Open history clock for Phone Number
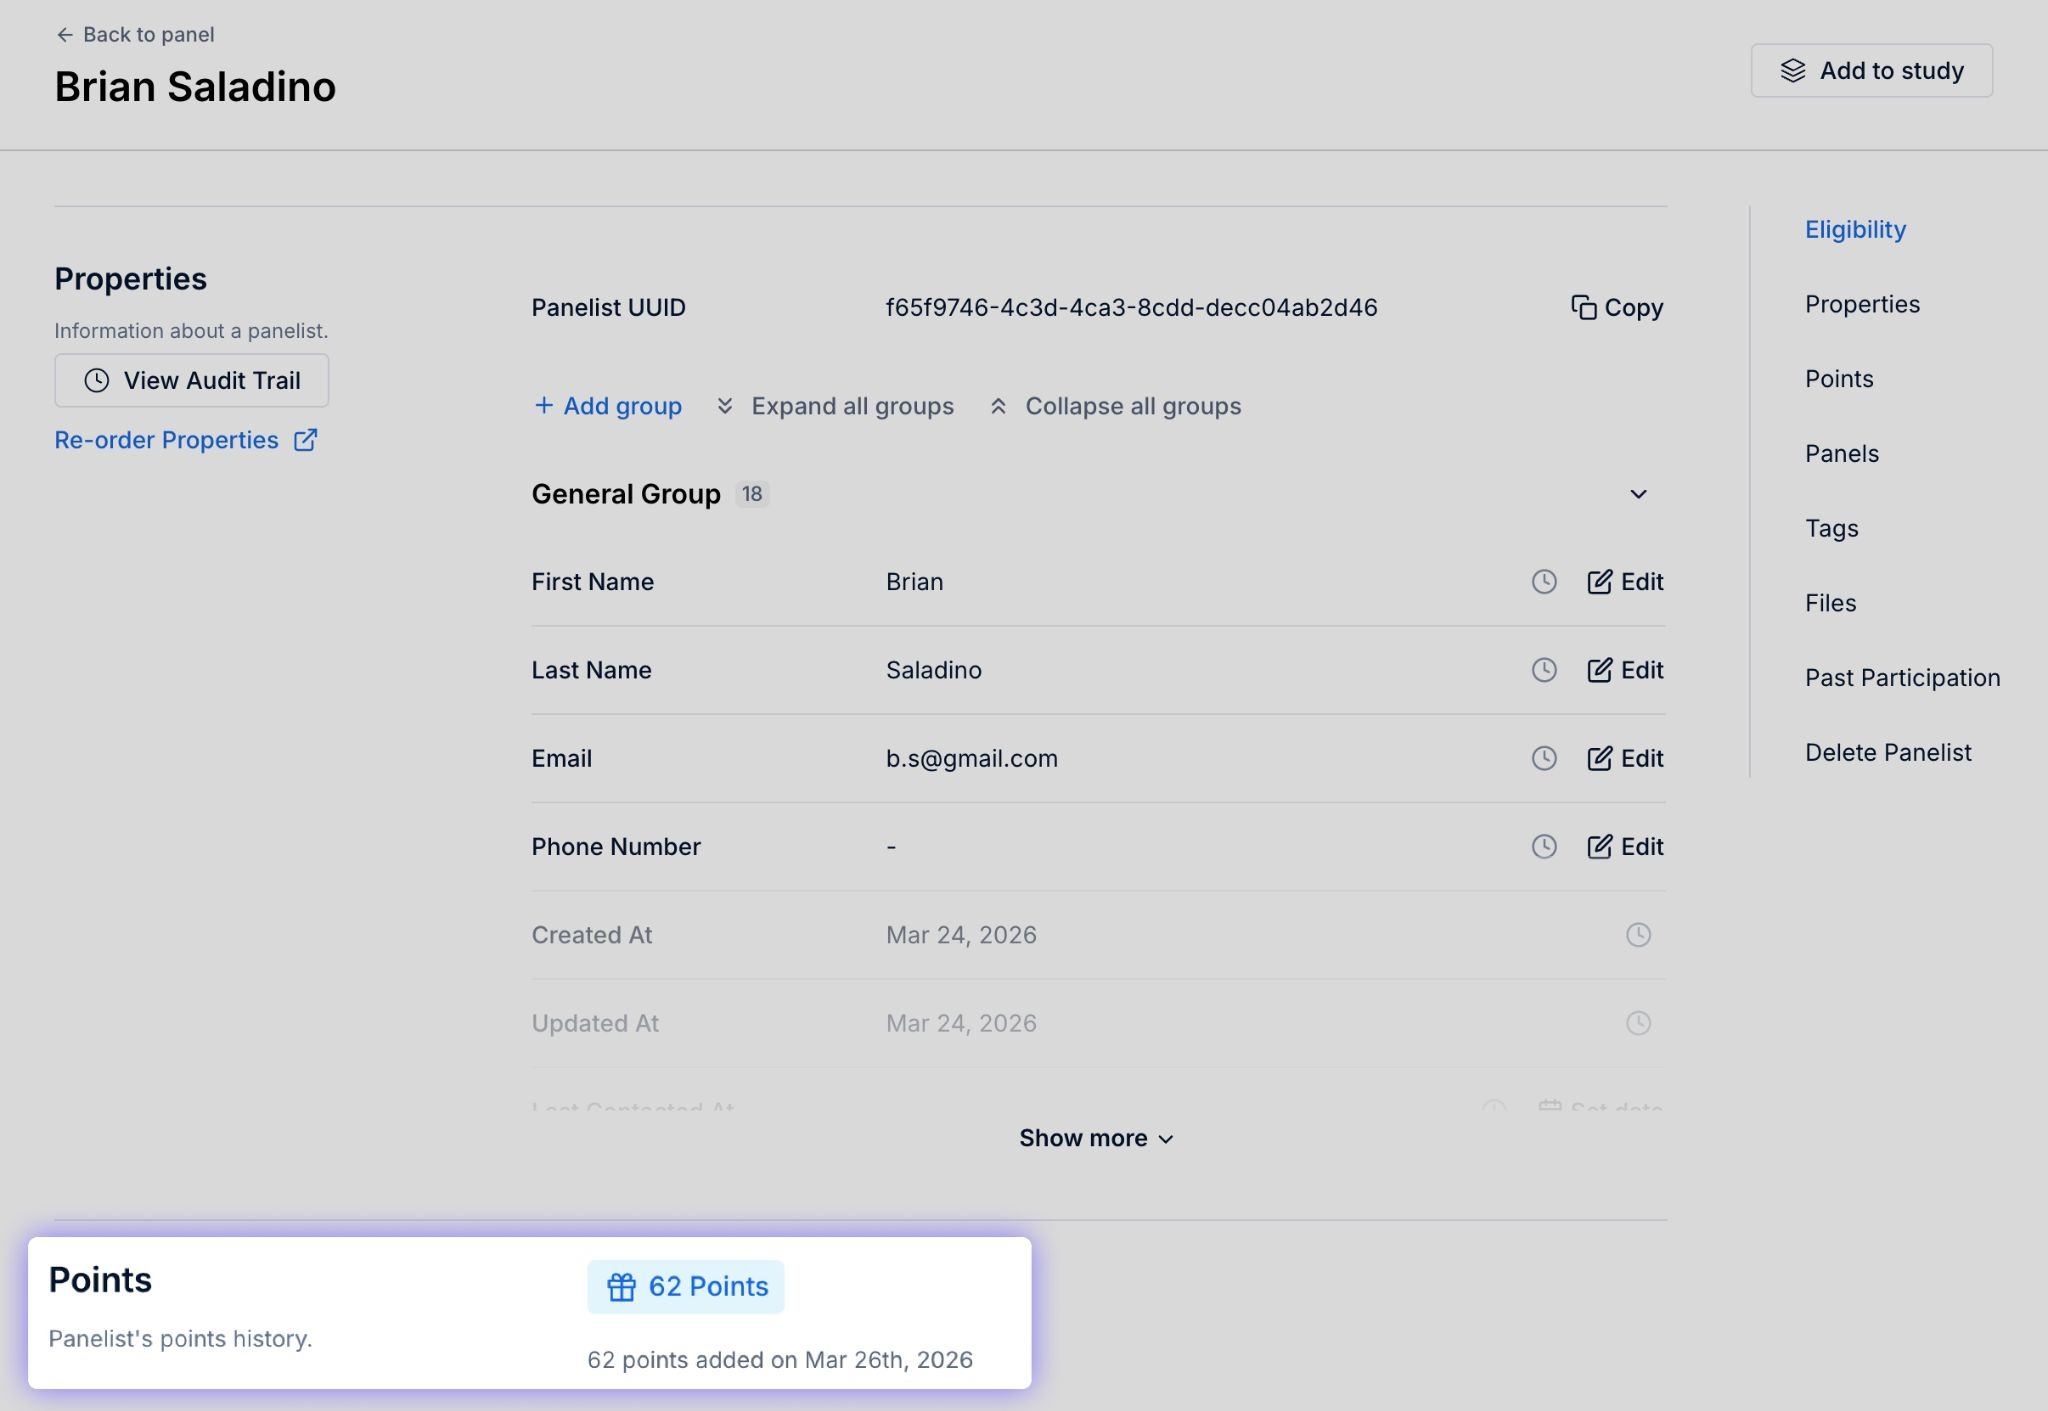This screenshot has width=2048, height=1411. (1544, 846)
